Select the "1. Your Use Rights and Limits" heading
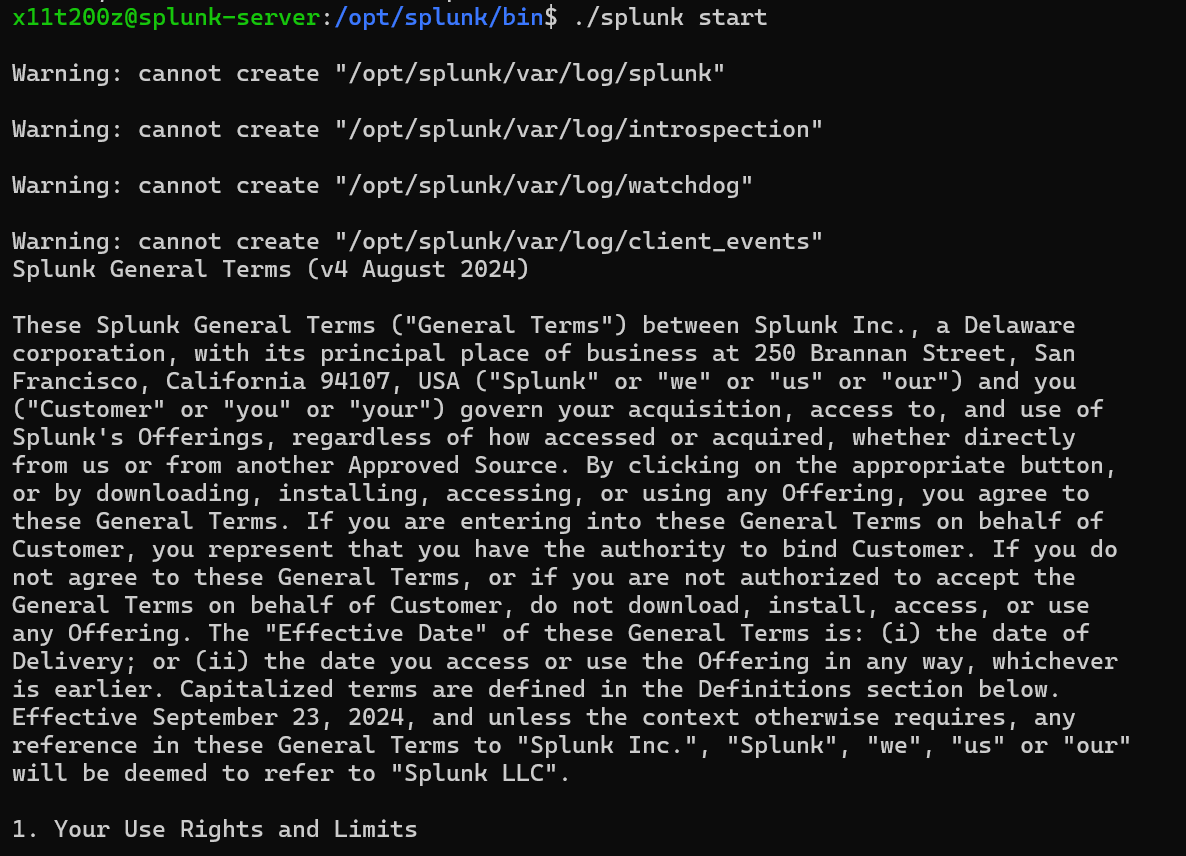 point(215,829)
